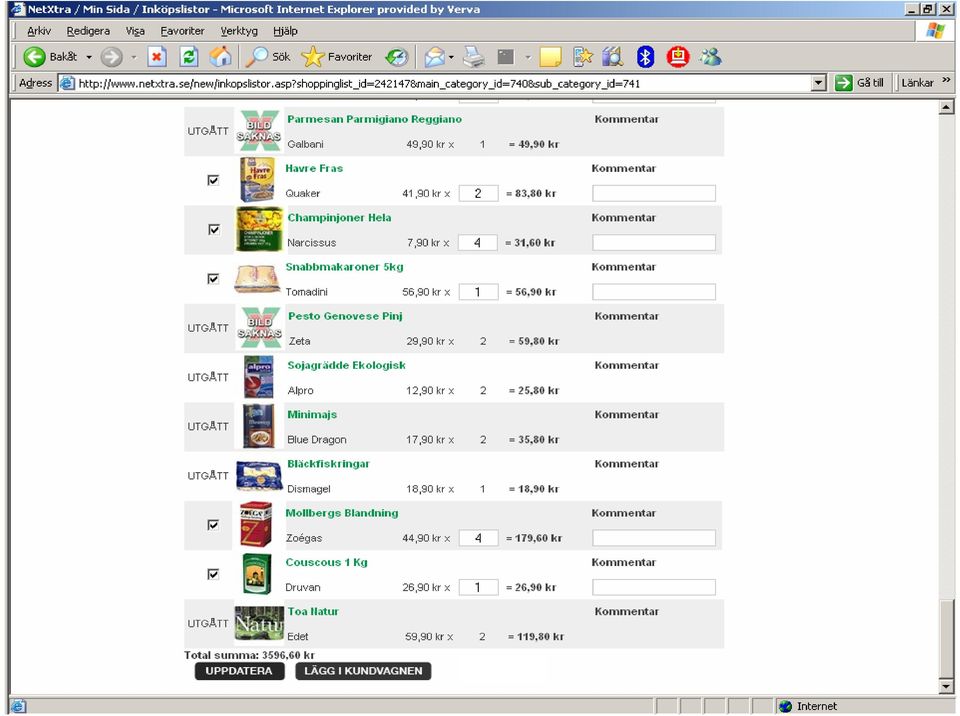Open the Research books icon
The width and height of the screenshot is (960, 716).
click(x=612, y=57)
